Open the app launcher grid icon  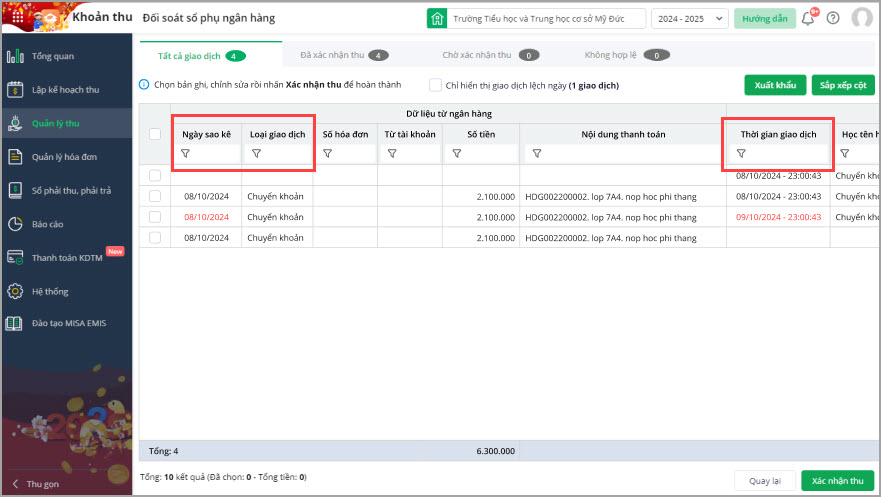point(18,17)
